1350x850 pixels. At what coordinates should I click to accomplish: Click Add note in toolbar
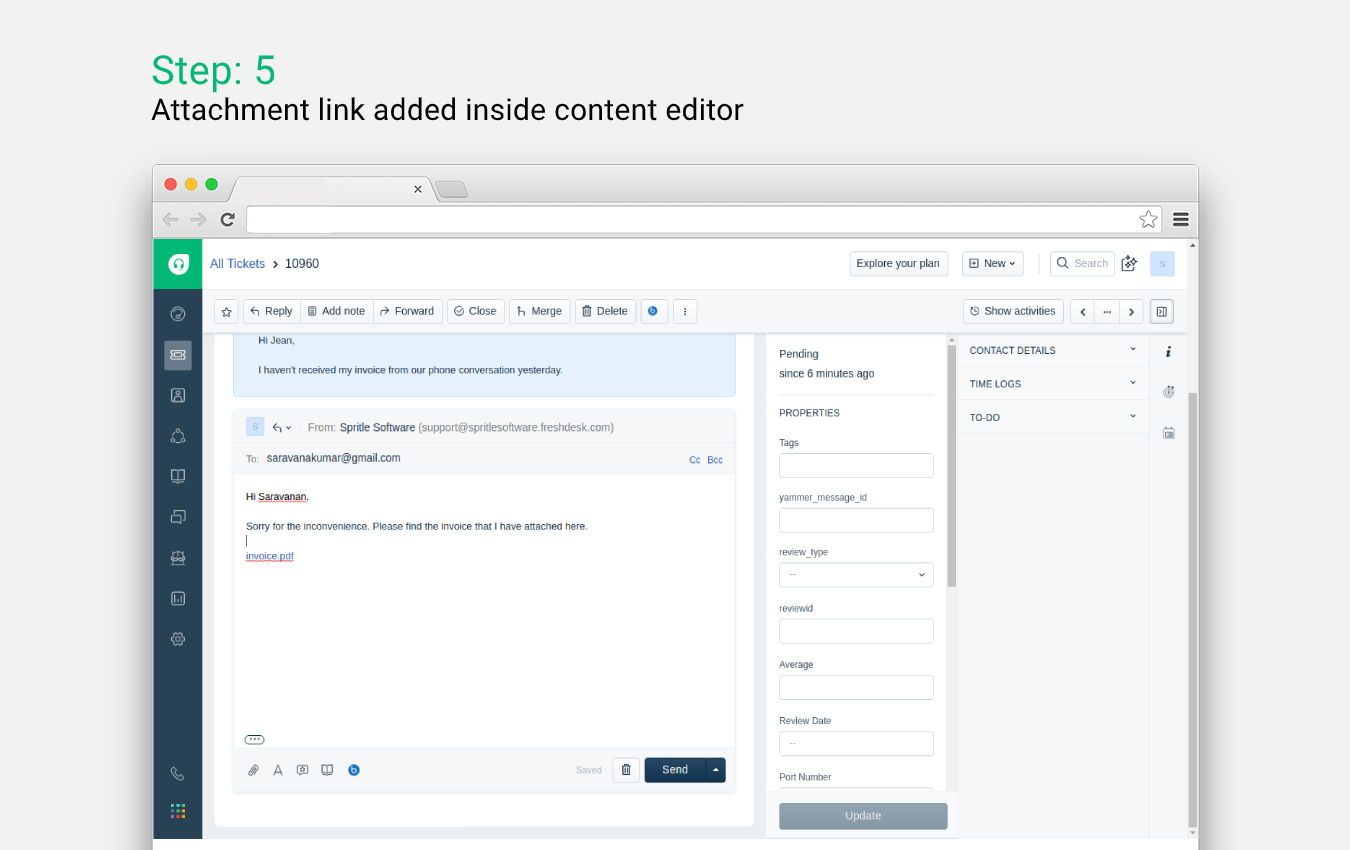[336, 312]
